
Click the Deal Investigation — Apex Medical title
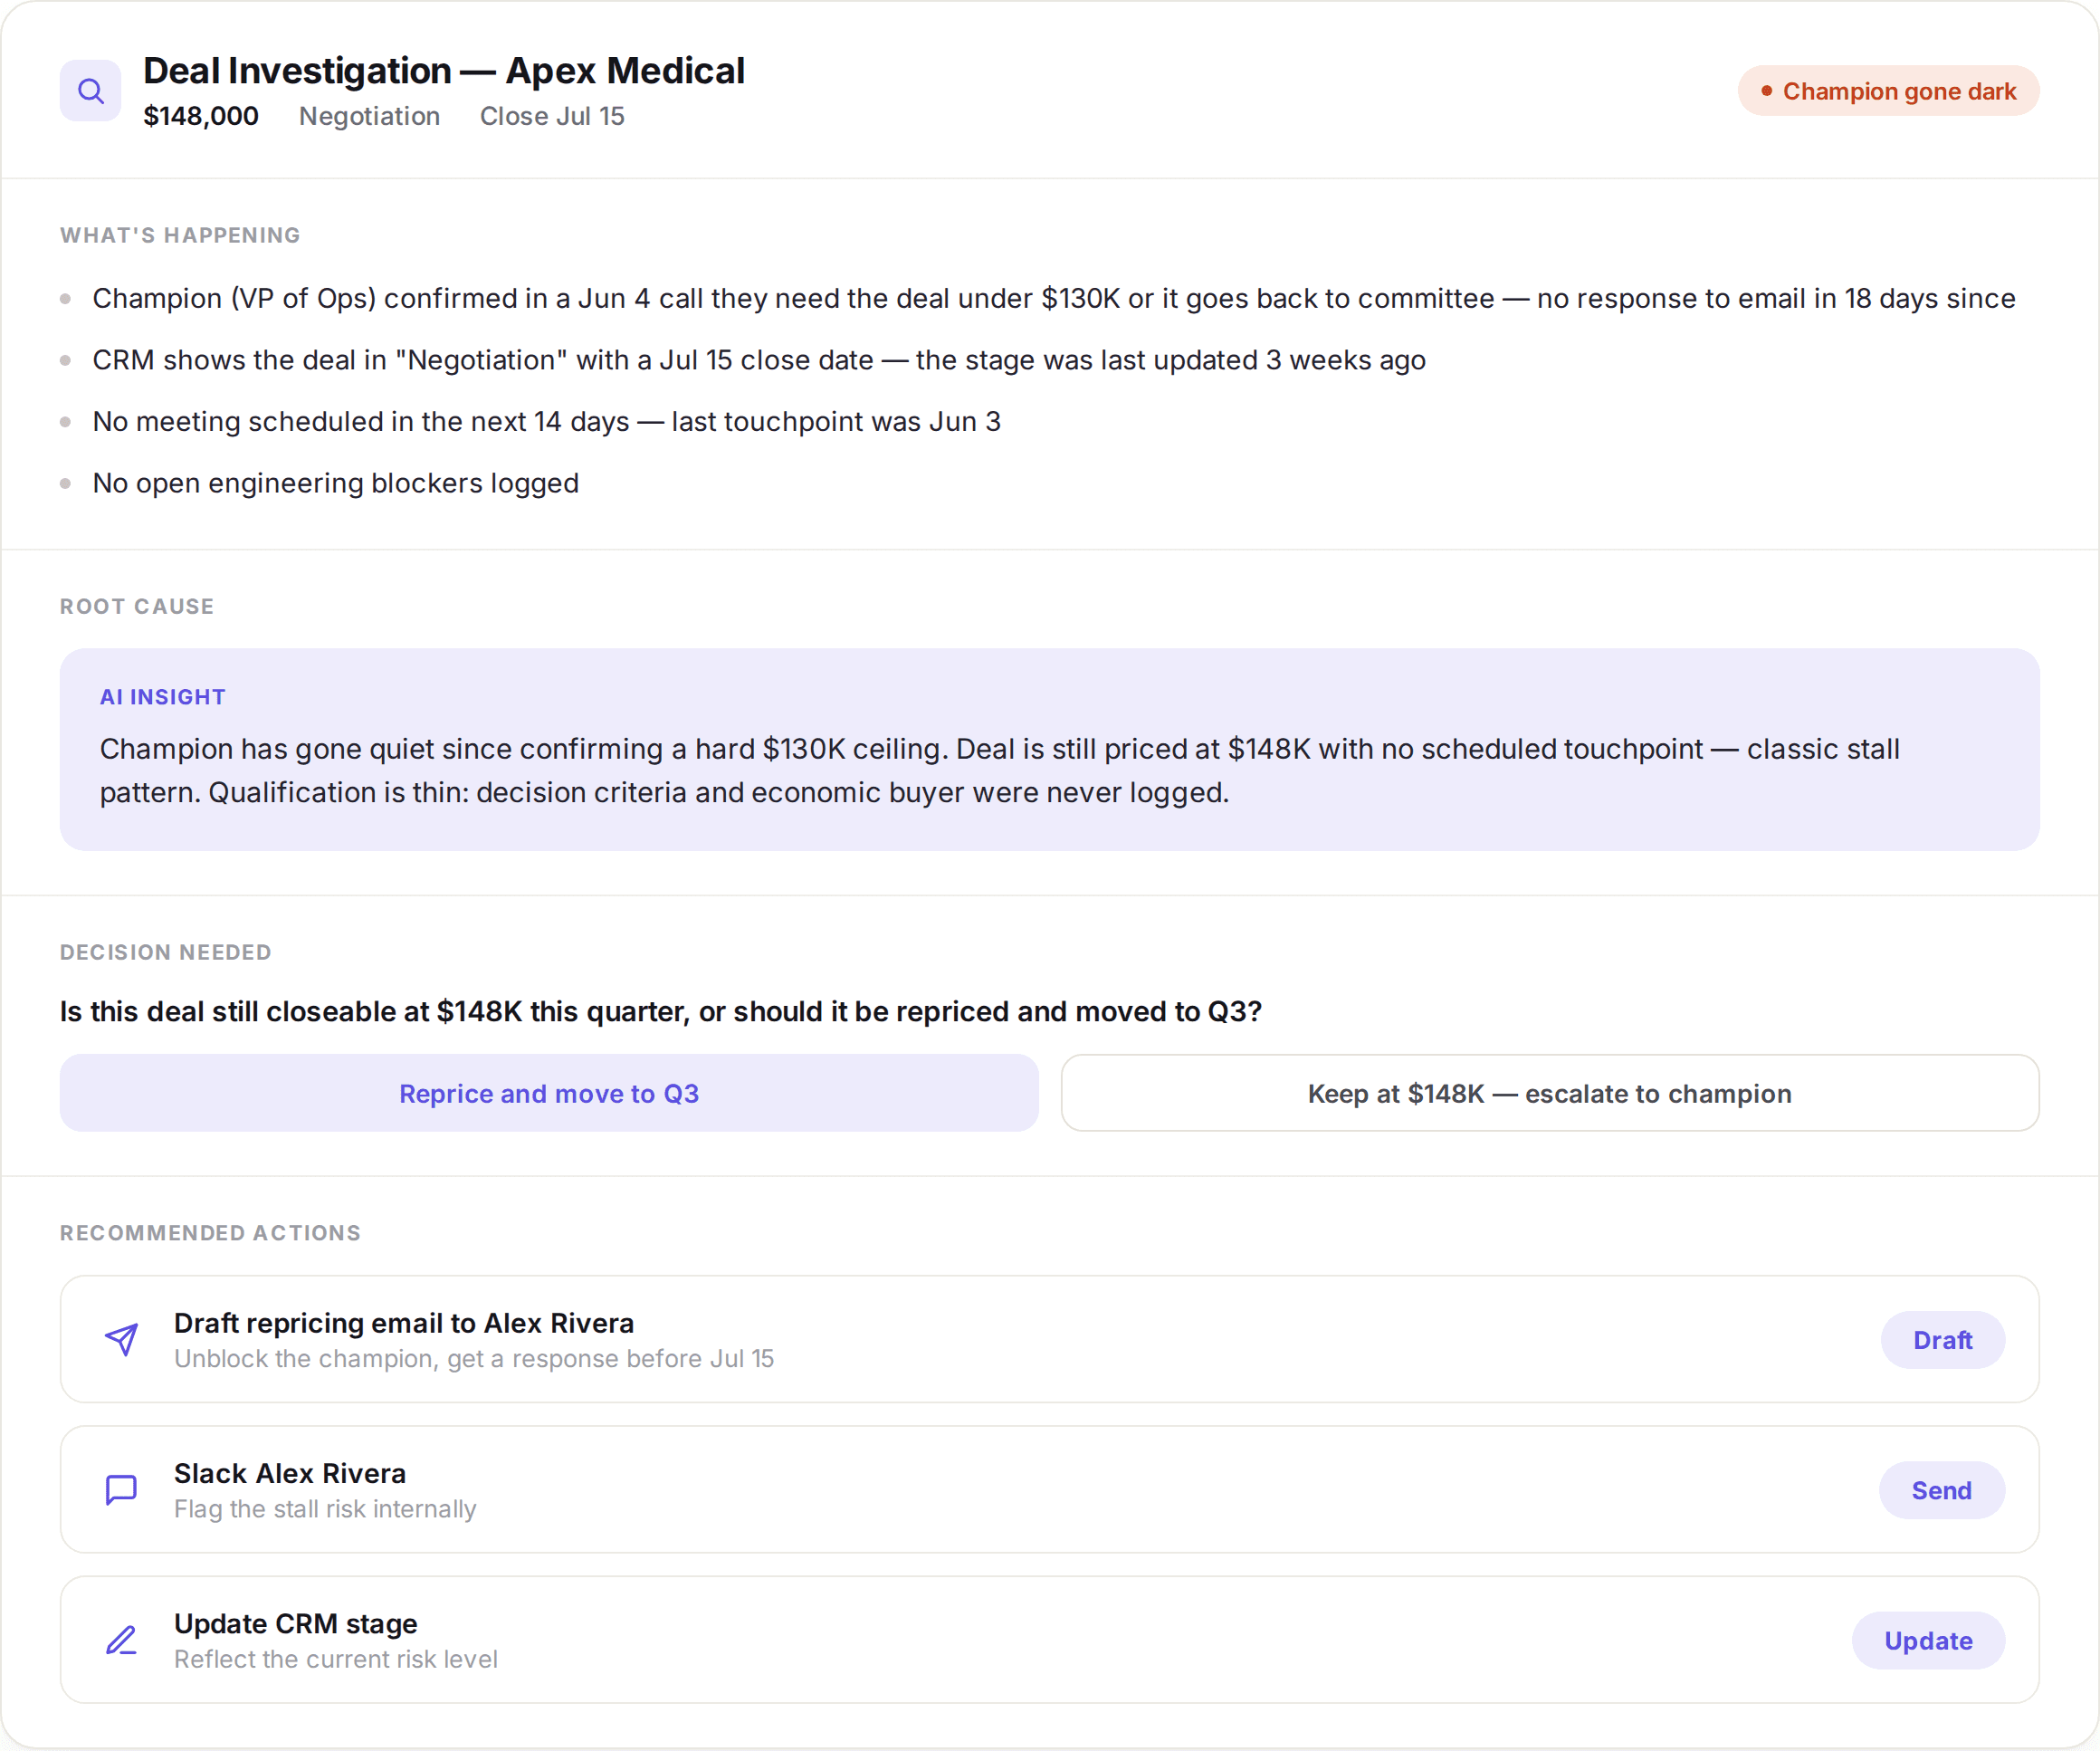pos(444,71)
